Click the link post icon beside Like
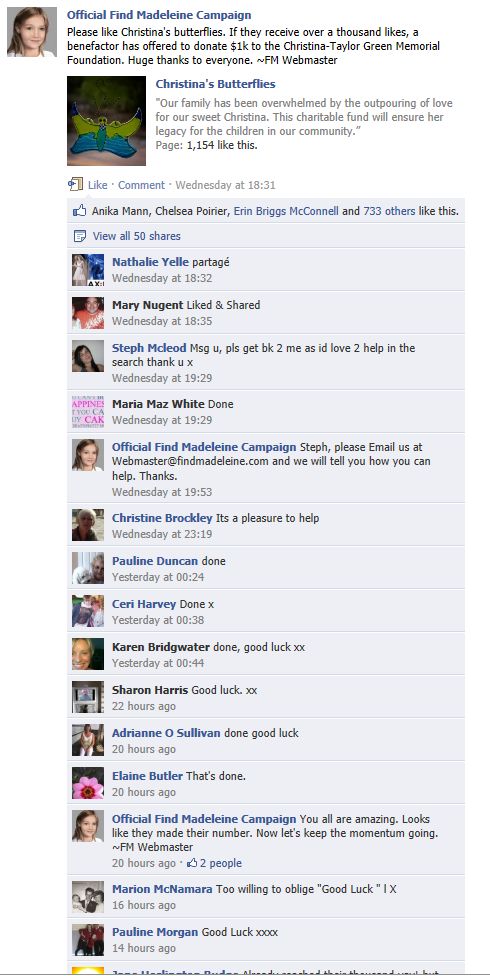 (75, 184)
